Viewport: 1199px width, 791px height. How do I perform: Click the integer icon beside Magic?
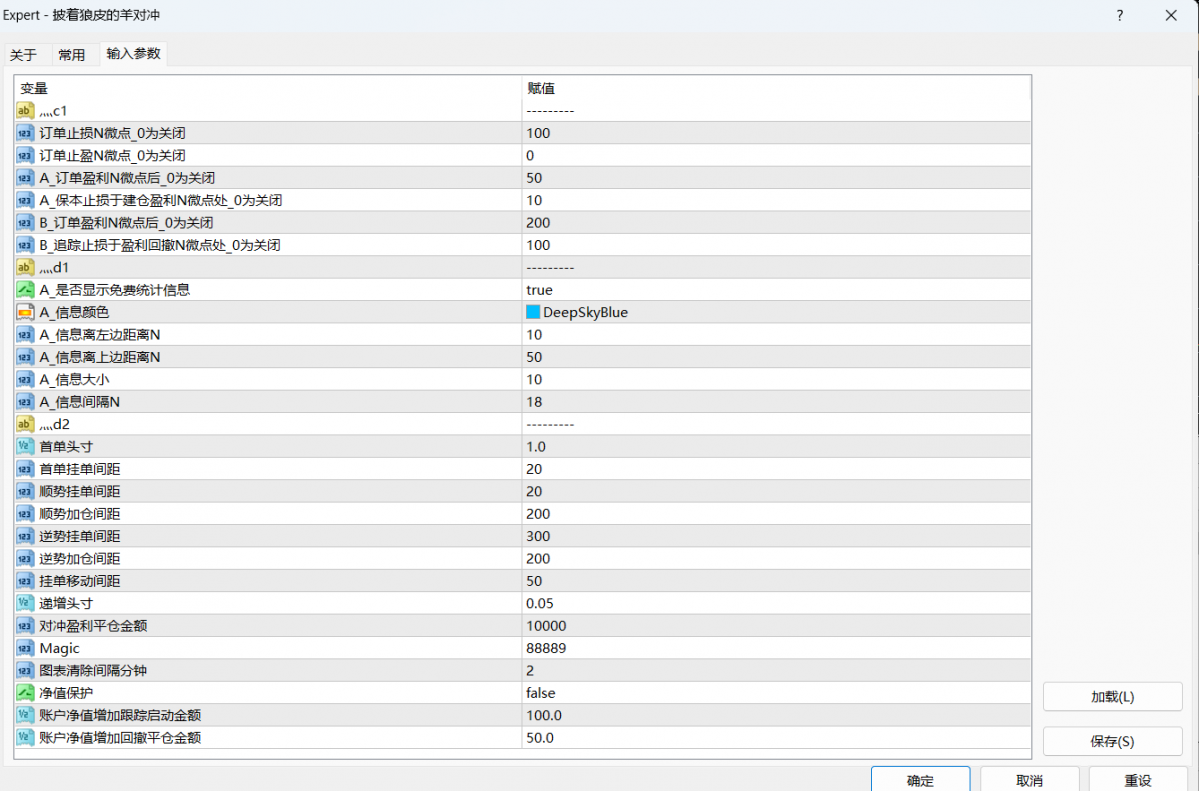point(25,648)
